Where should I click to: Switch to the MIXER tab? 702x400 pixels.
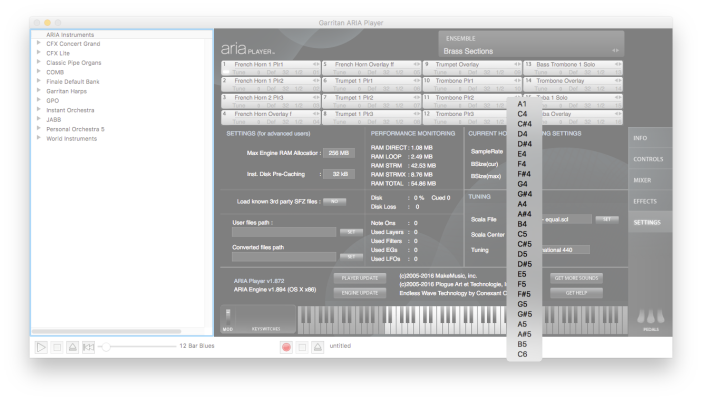(x=650, y=180)
